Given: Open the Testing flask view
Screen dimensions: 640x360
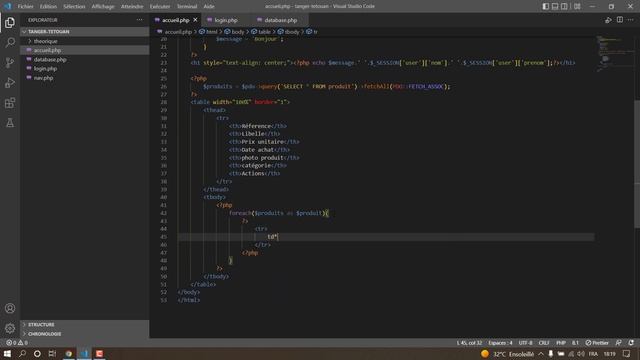Looking at the screenshot, I should [10, 122].
